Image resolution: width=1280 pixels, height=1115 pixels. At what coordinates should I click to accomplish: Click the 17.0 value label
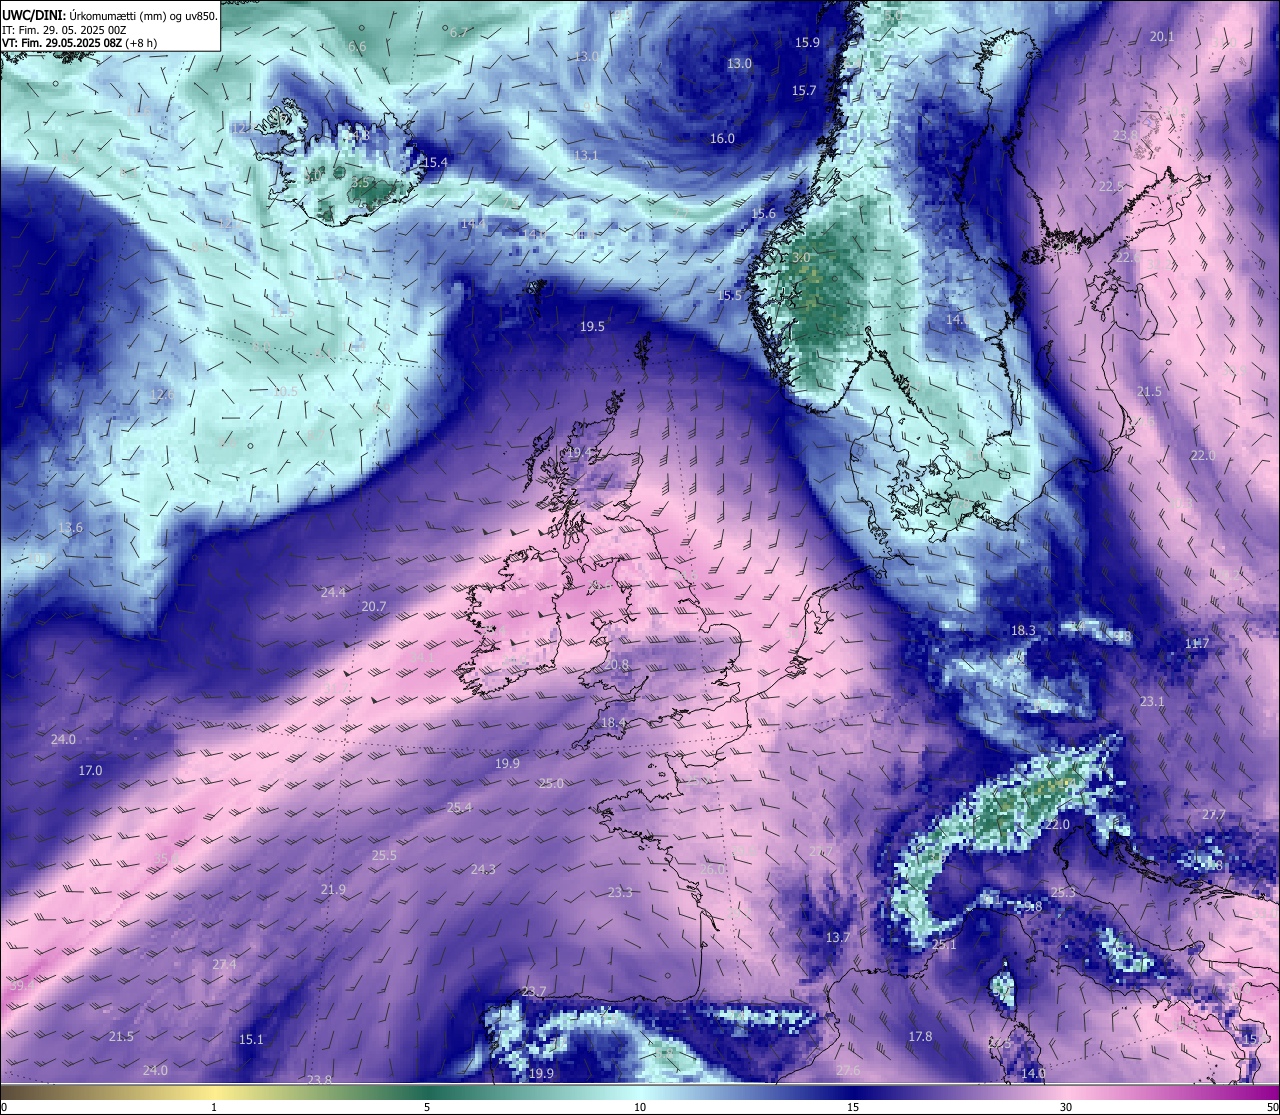click(90, 770)
